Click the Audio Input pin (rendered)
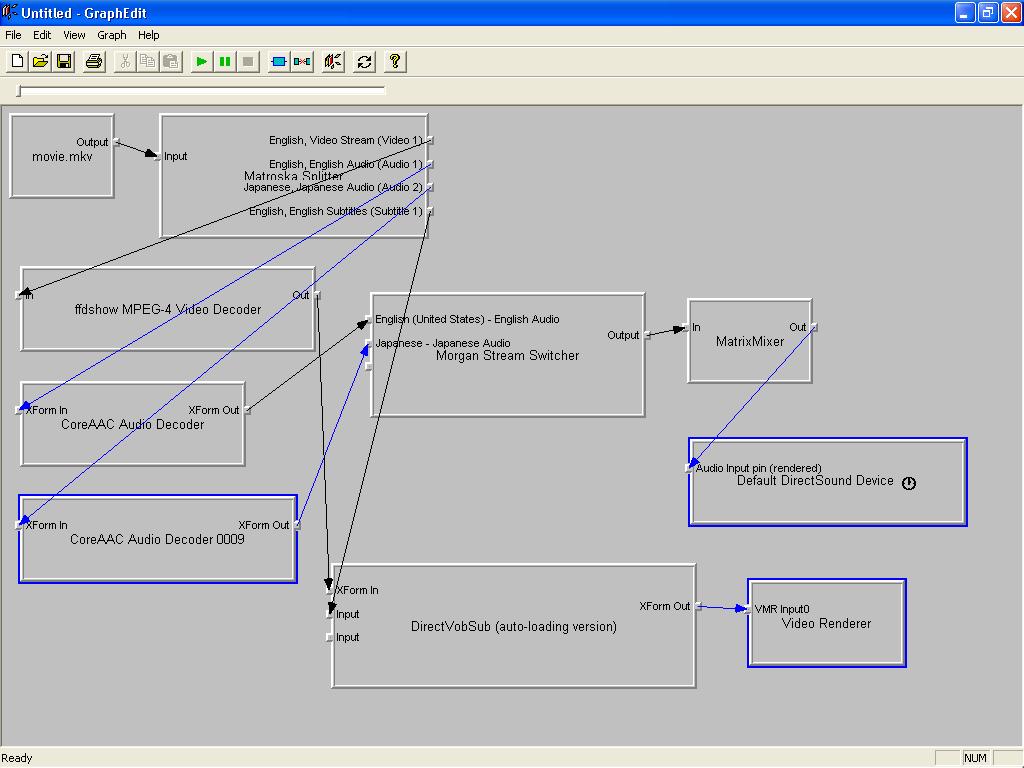Screen dimensions: 1024x768 point(688,468)
